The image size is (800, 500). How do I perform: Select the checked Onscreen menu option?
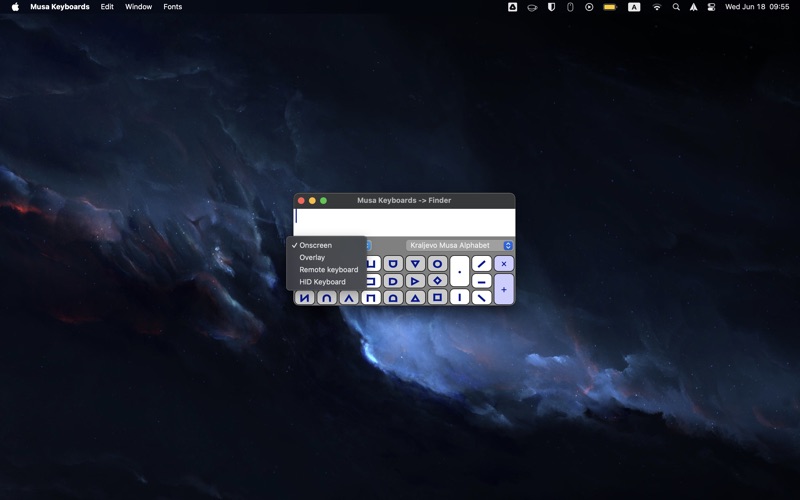click(327, 245)
